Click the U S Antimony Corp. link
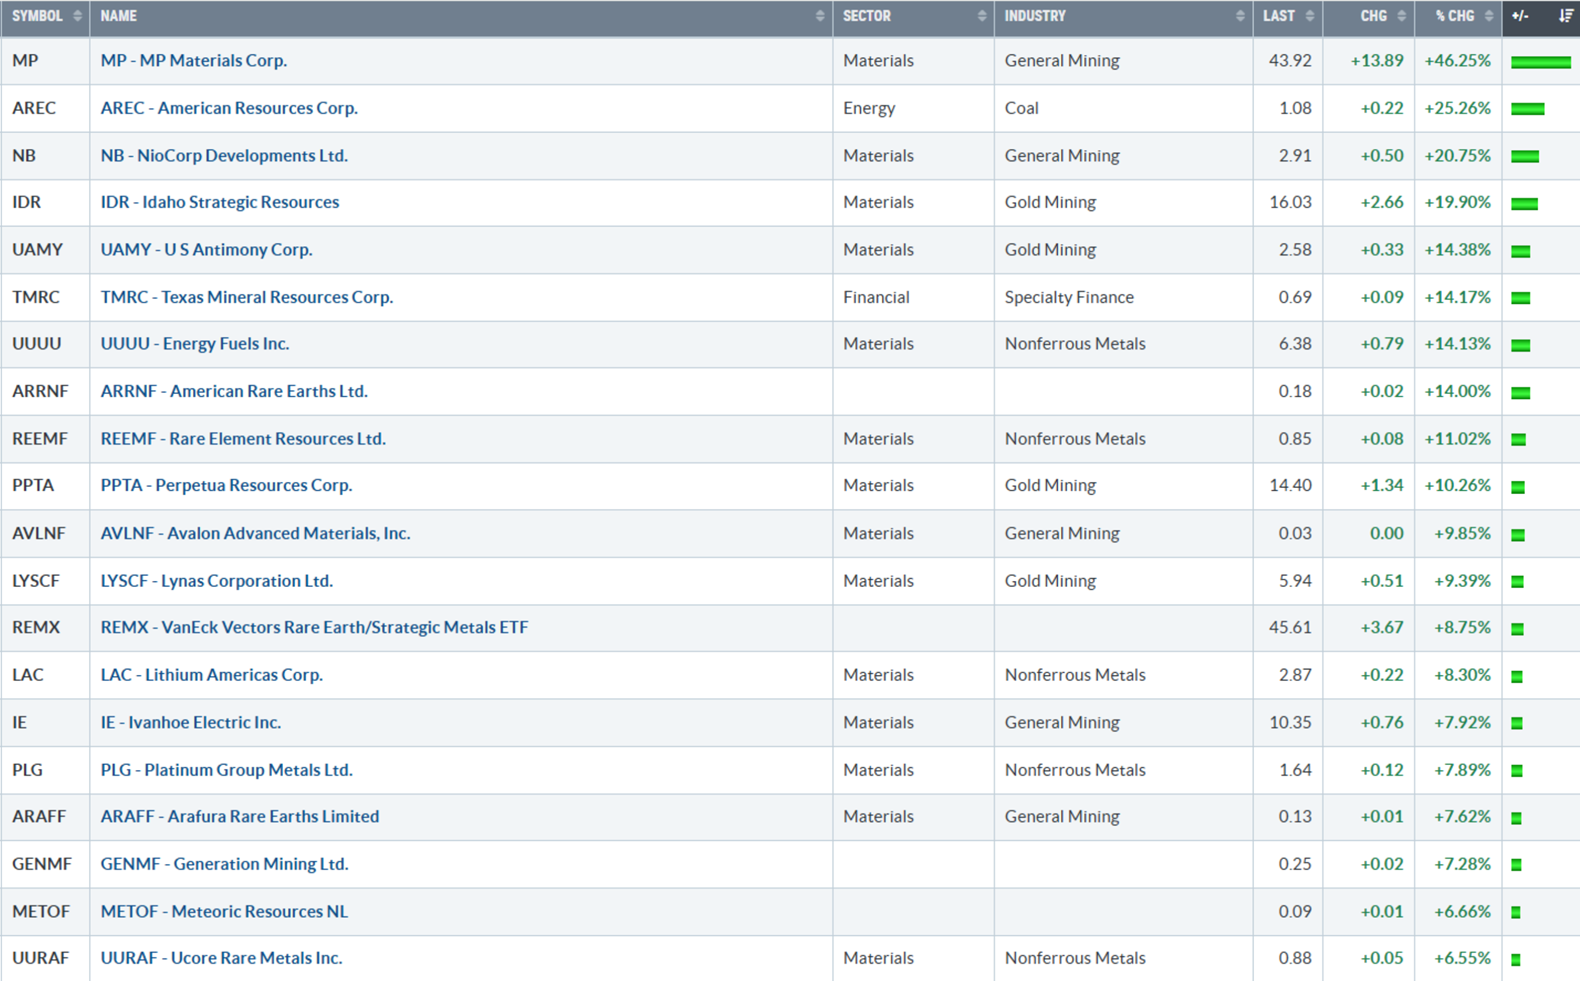 click(x=206, y=249)
